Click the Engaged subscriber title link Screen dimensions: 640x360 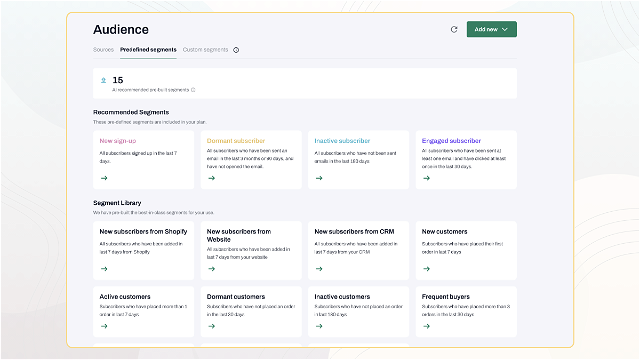(451, 141)
